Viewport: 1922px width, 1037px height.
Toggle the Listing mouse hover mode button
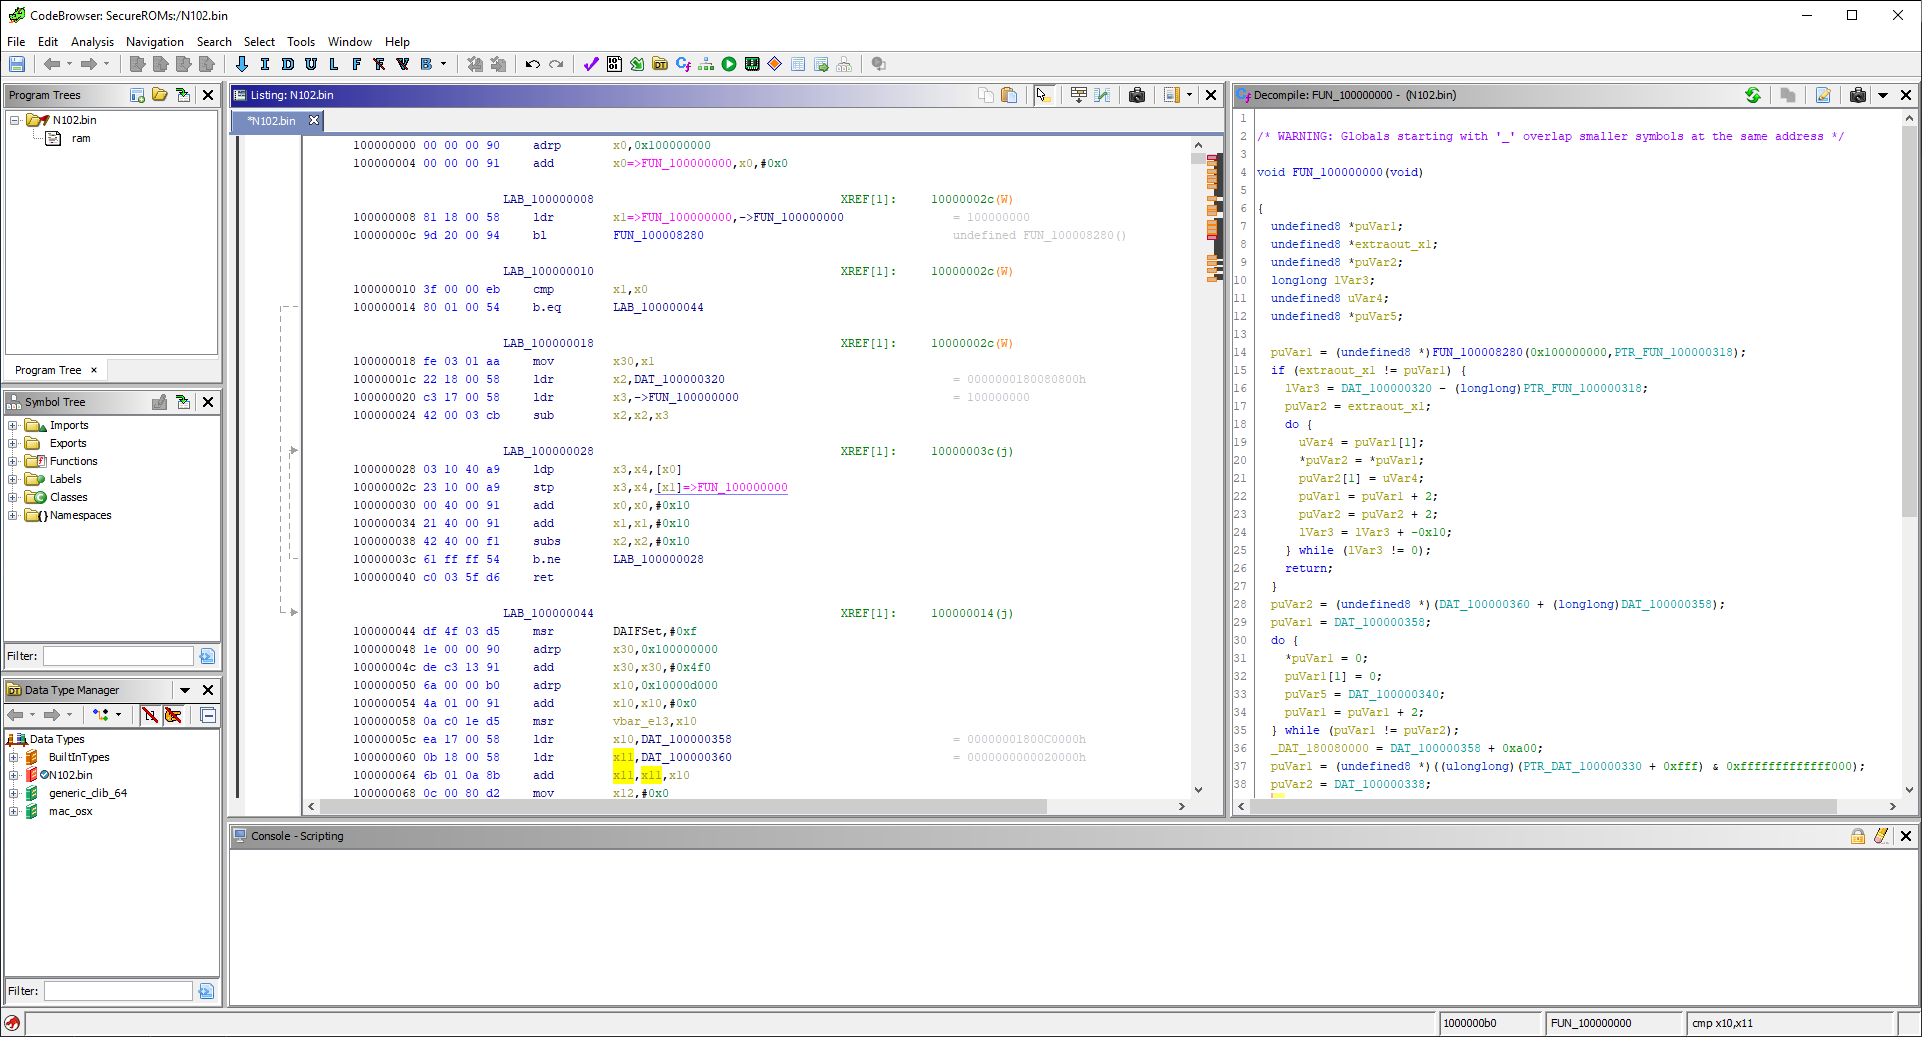(x=1042, y=95)
